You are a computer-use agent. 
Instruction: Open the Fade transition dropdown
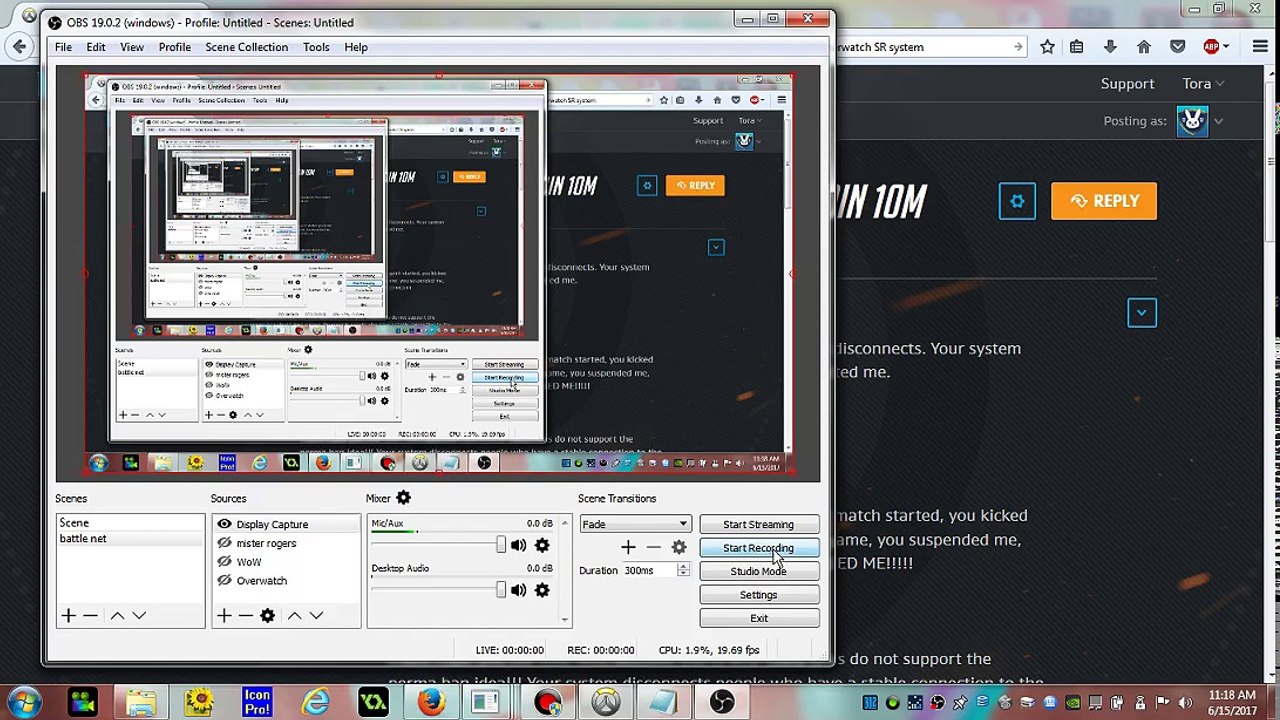pos(635,524)
